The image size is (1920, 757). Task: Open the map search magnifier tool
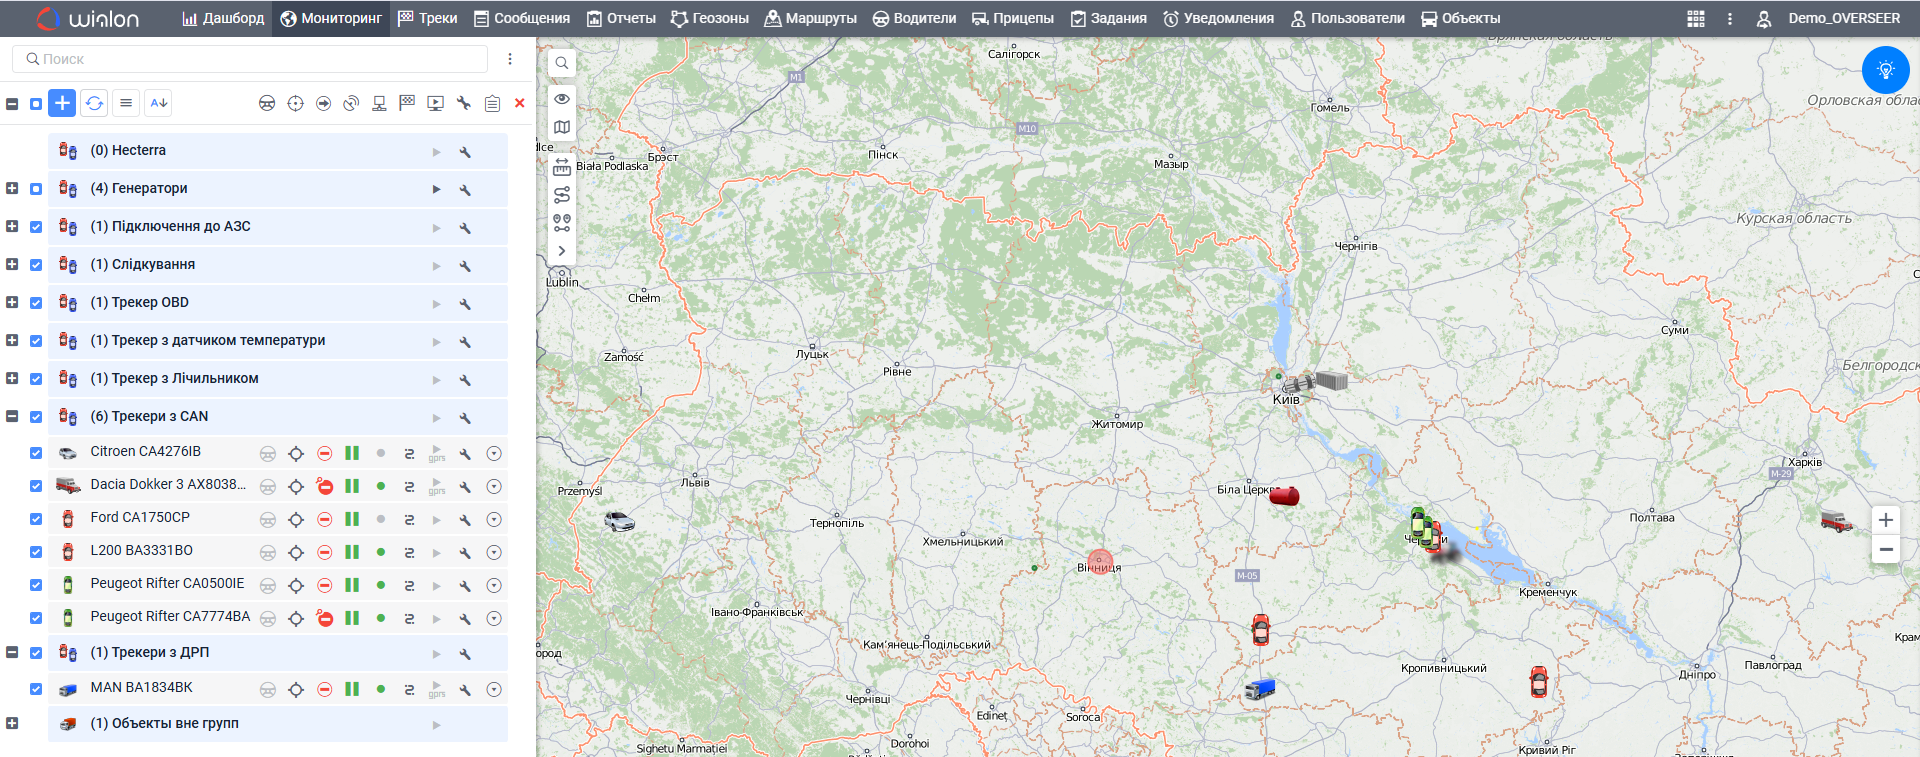tap(562, 63)
